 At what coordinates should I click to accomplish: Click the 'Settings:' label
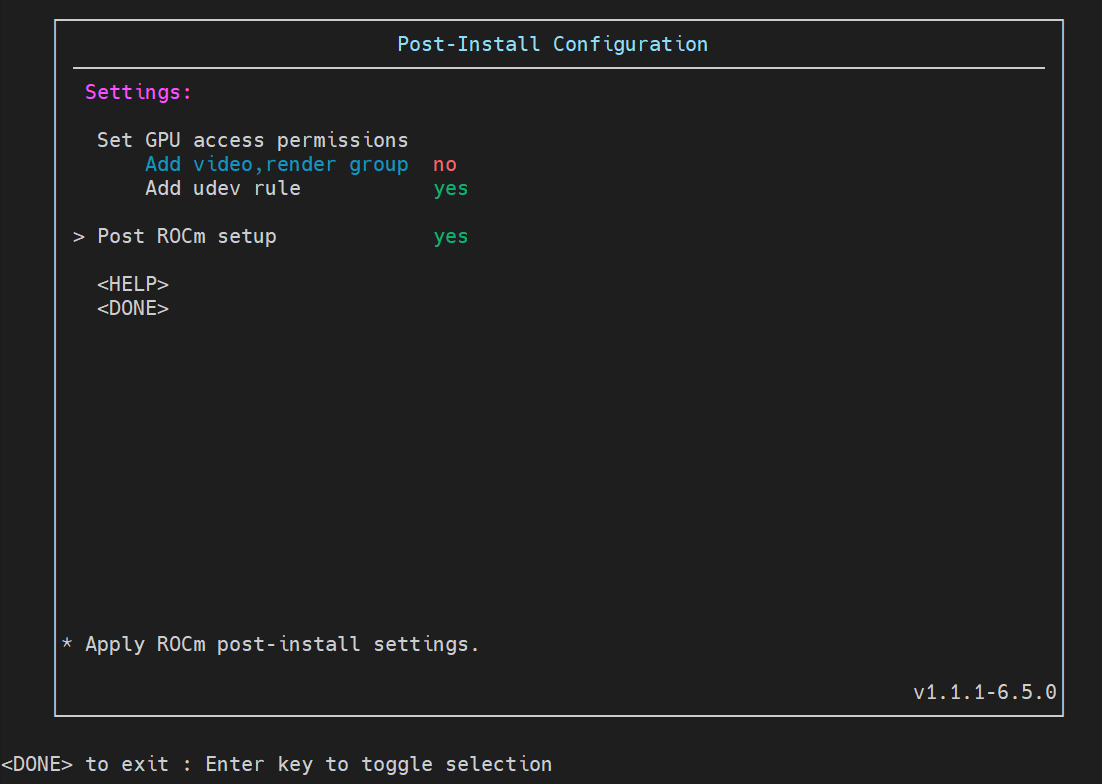click(138, 92)
